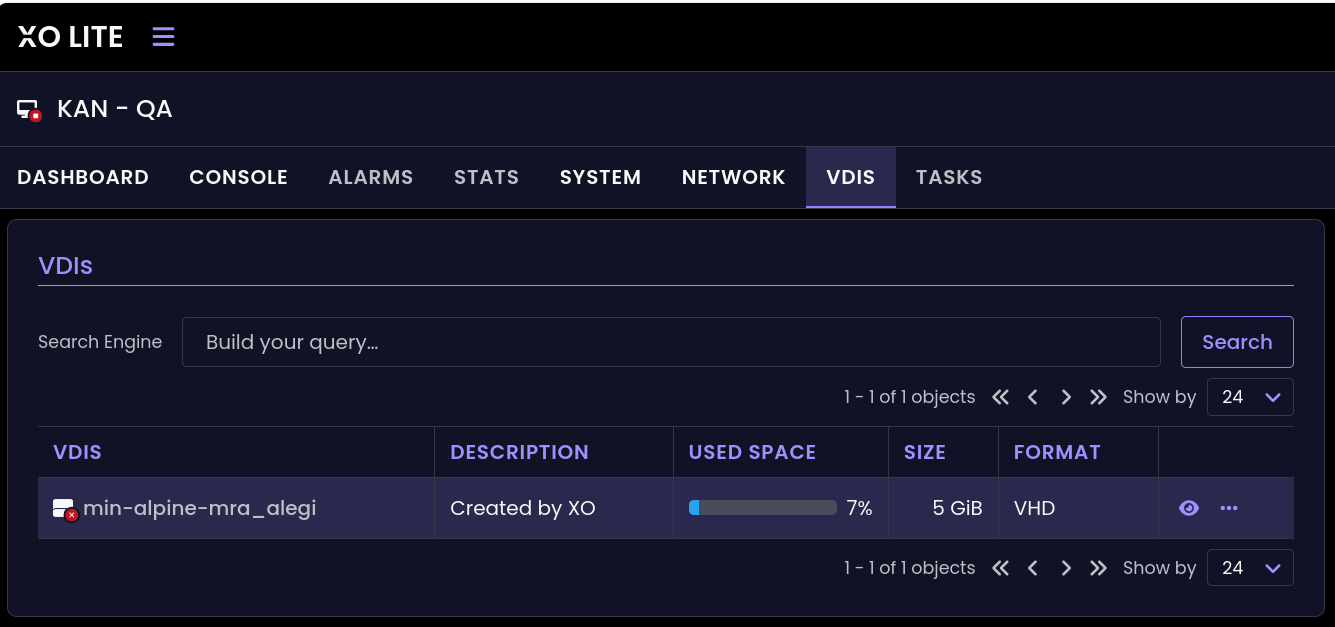Go to last page in bottom pagination
1335x627 pixels.
click(1098, 568)
